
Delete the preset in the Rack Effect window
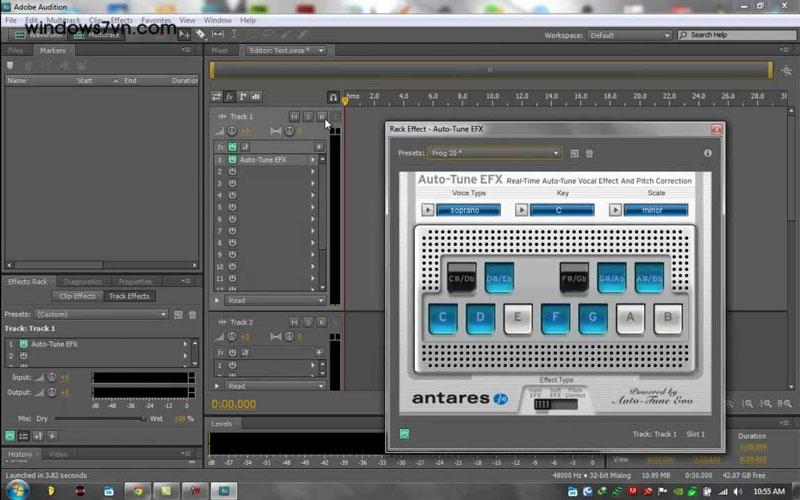pos(589,154)
